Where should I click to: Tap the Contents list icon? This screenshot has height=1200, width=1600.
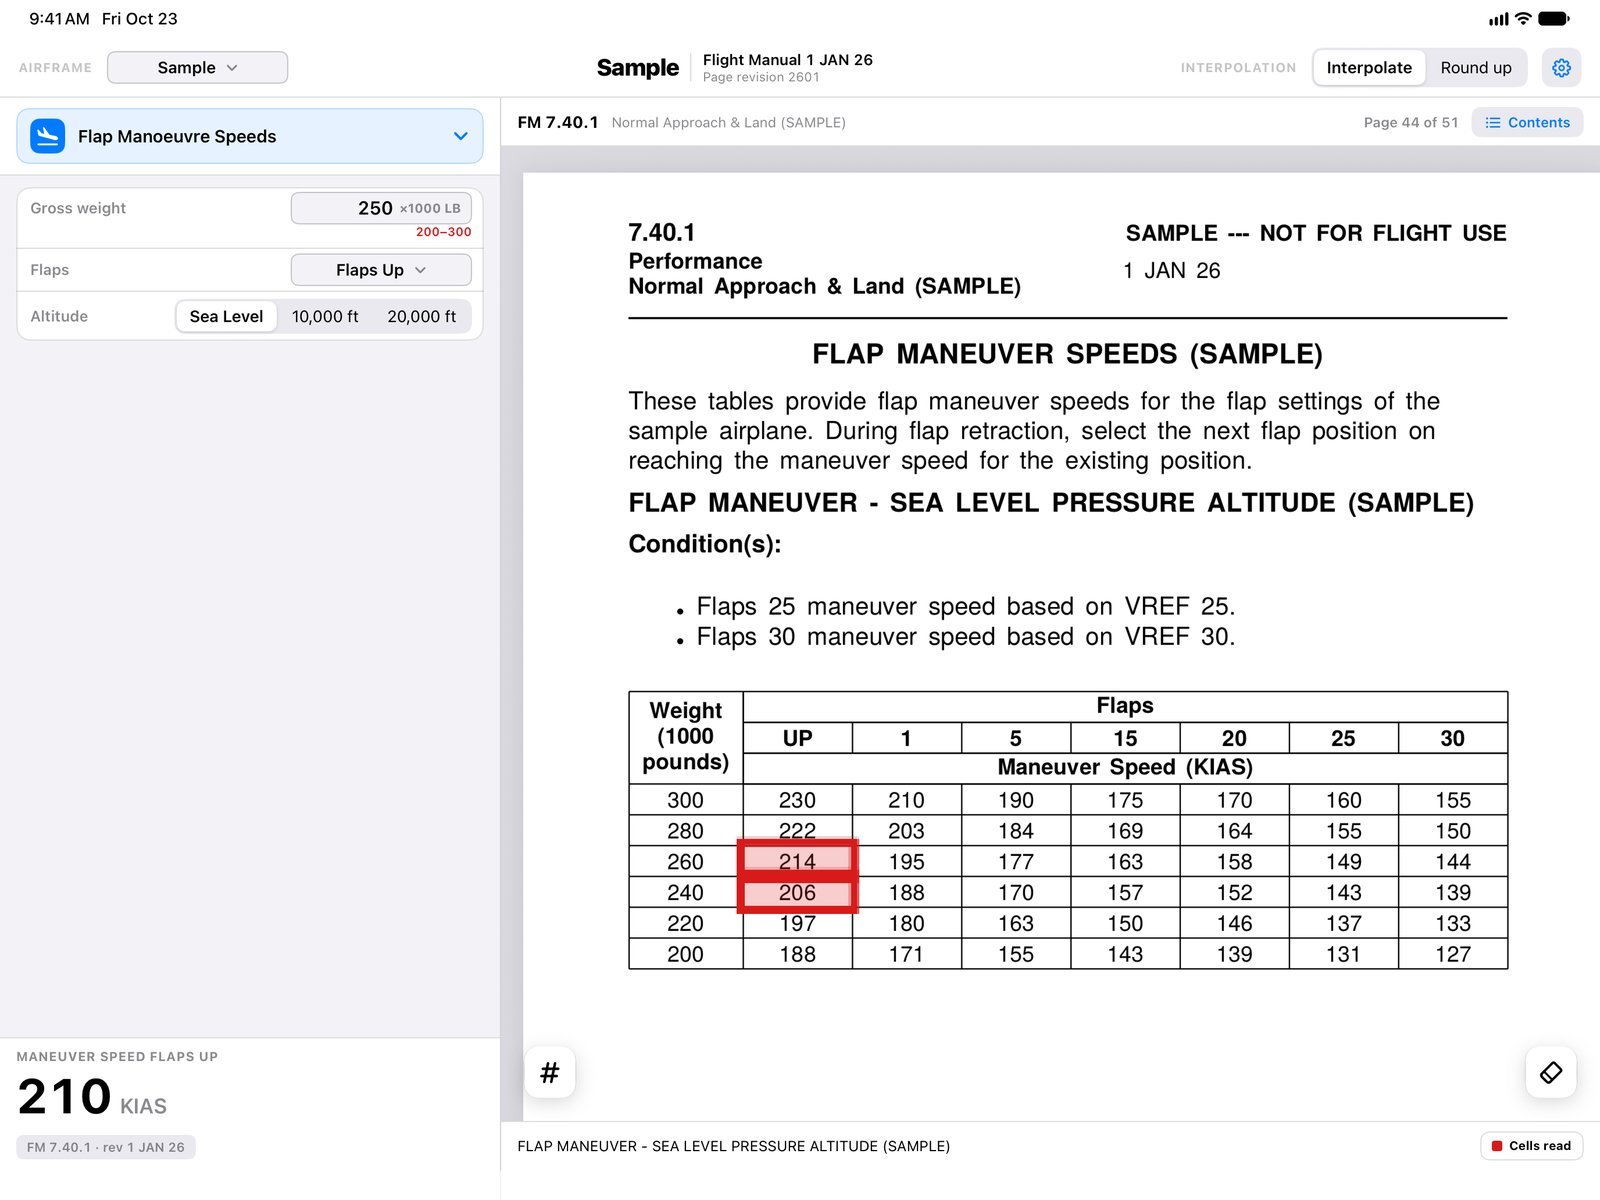[1493, 123]
